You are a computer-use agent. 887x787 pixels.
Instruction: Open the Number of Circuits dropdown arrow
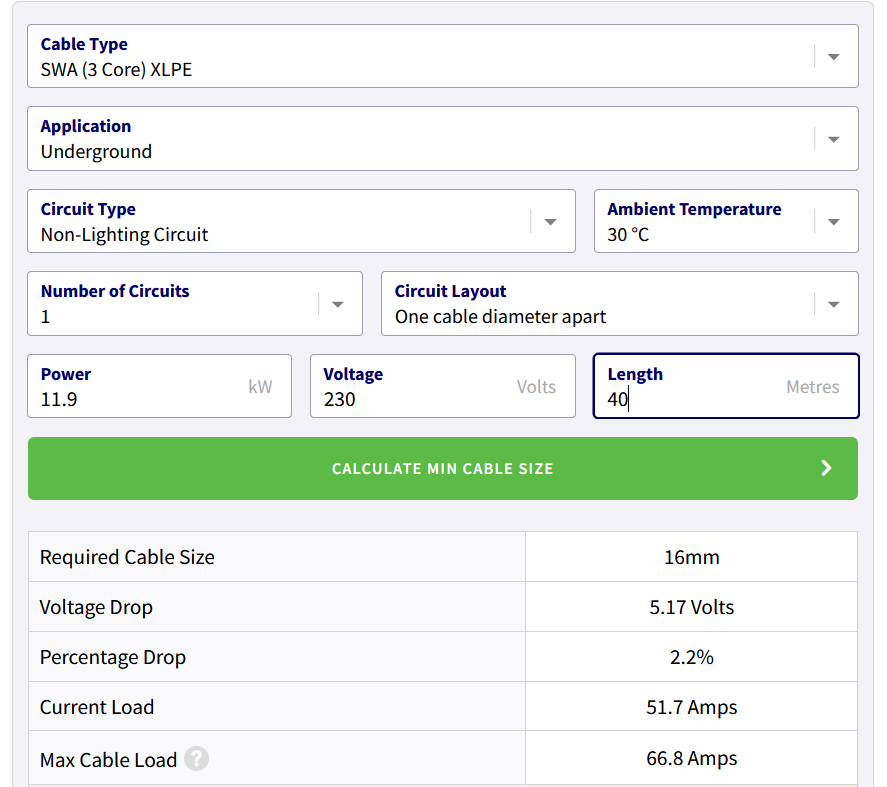click(x=337, y=304)
